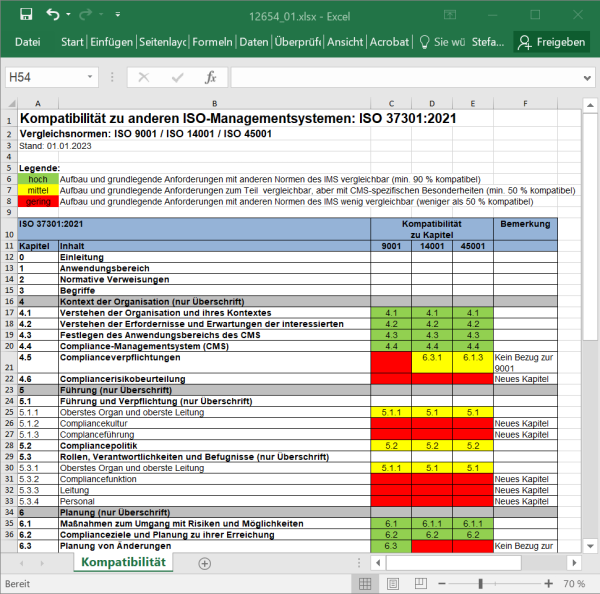Click the Undo arrow icon
This screenshot has width=600, height=594.
point(53,15)
